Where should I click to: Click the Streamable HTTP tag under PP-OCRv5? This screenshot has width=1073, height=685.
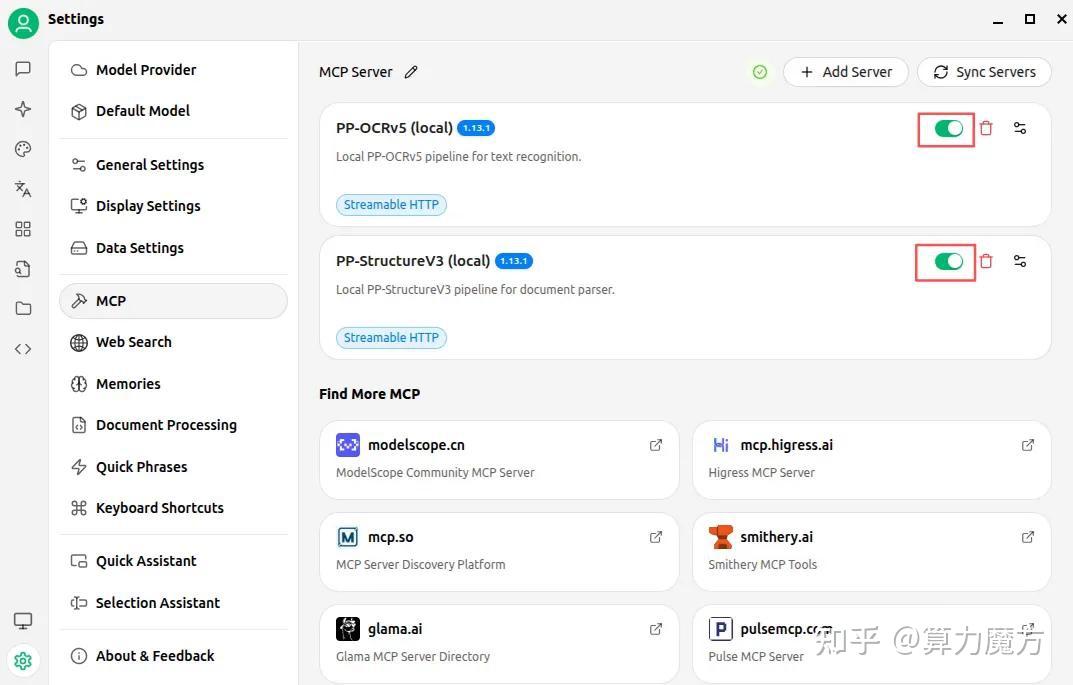[391, 205]
